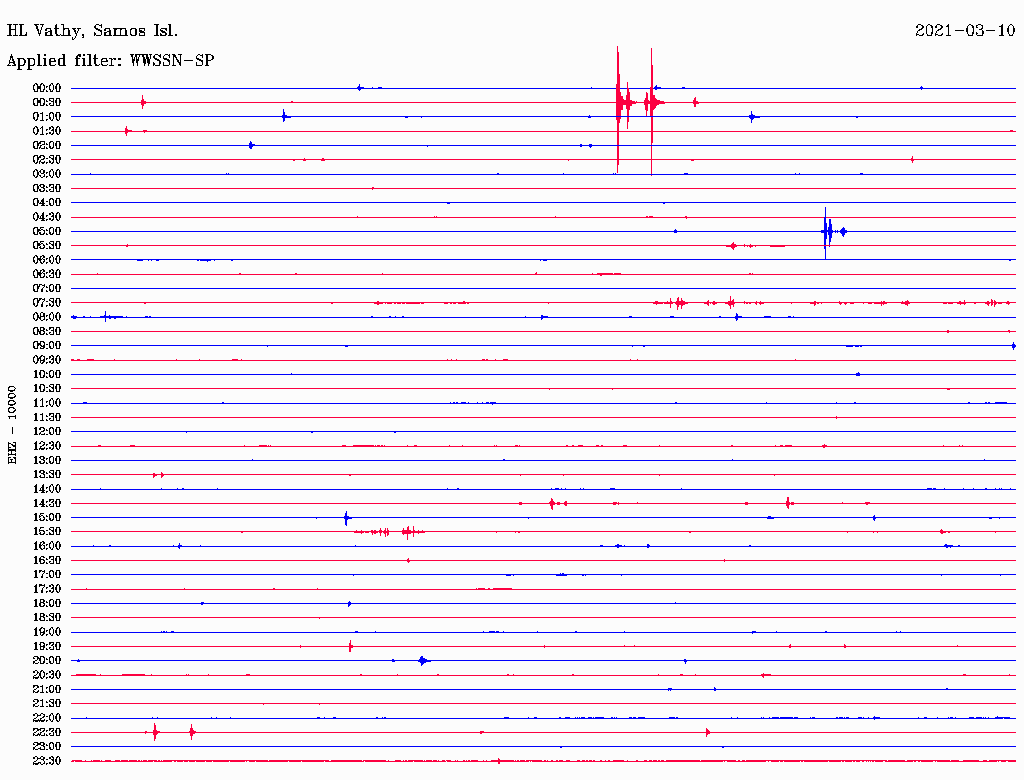The image size is (1024, 780).
Task: Select the 09:30 time label
Action: 47,360
